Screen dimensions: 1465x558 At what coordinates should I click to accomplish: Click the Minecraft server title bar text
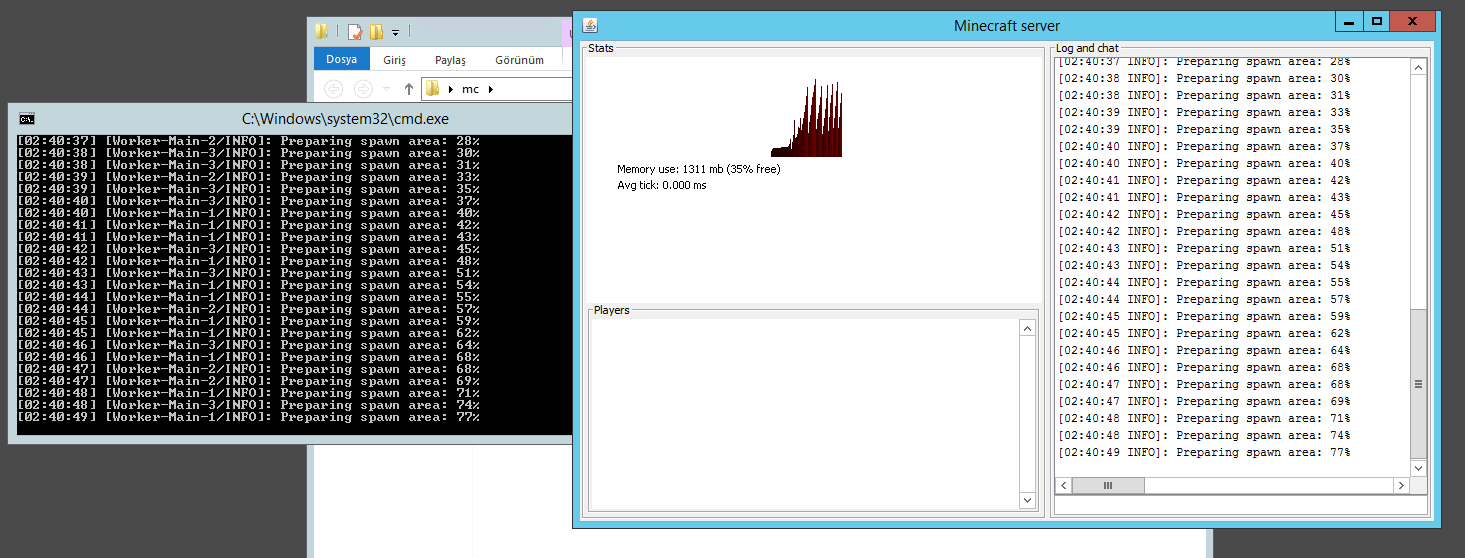click(1007, 26)
